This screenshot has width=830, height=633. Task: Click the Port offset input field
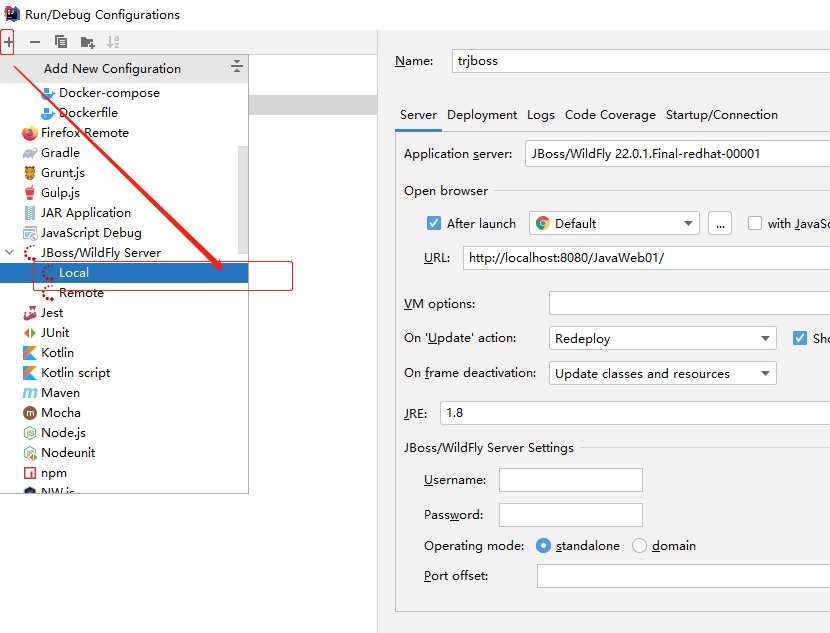click(683, 576)
